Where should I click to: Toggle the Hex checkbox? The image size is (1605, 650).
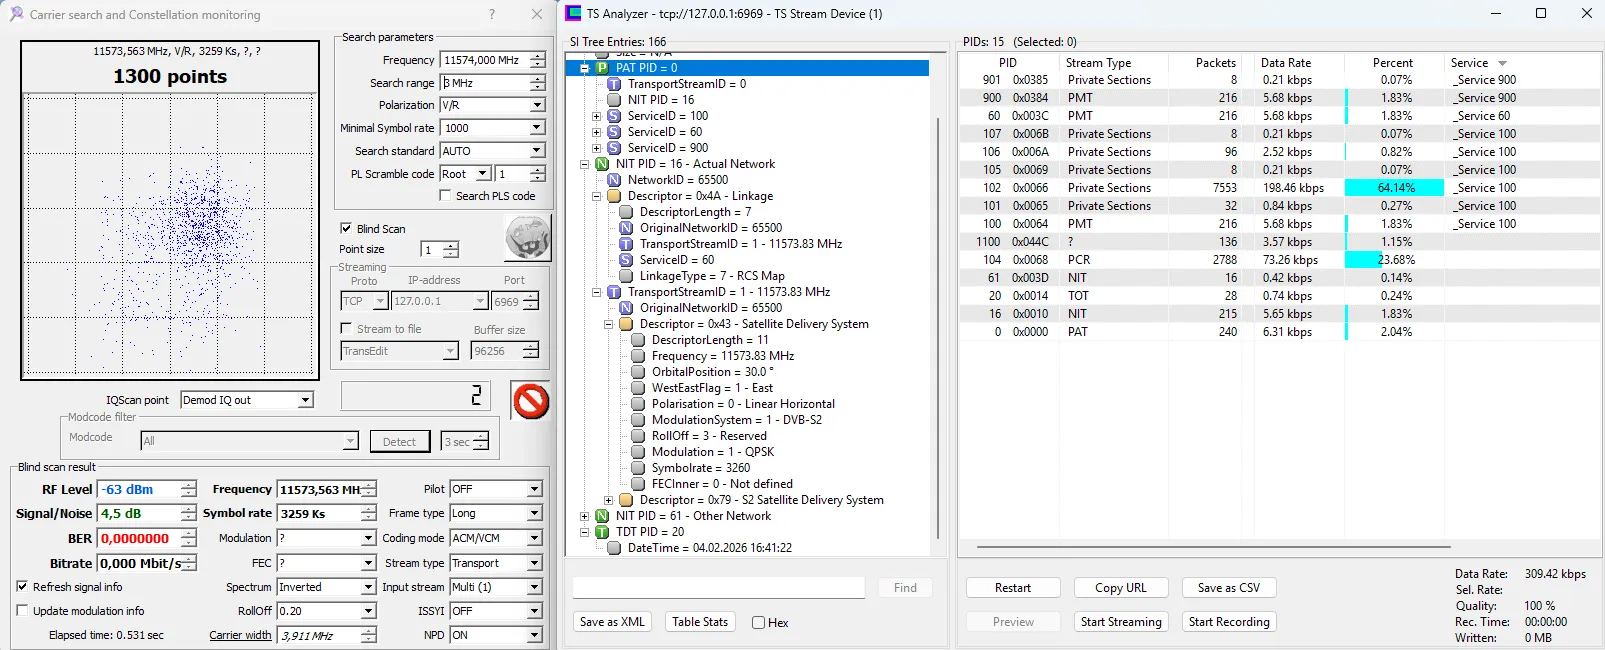[x=759, y=623]
